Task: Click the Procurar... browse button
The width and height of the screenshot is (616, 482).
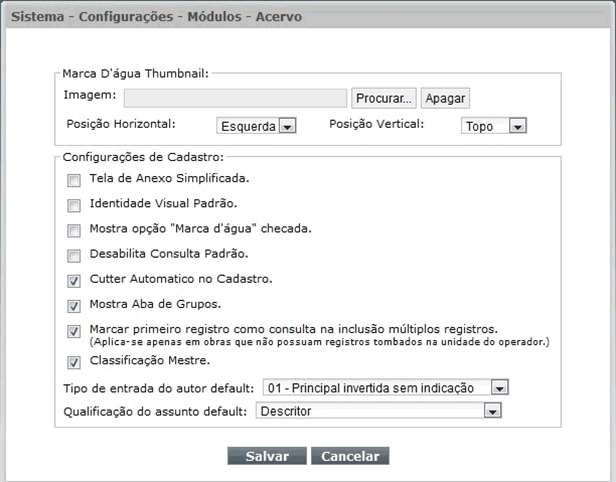Action: pyautogui.click(x=383, y=98)
